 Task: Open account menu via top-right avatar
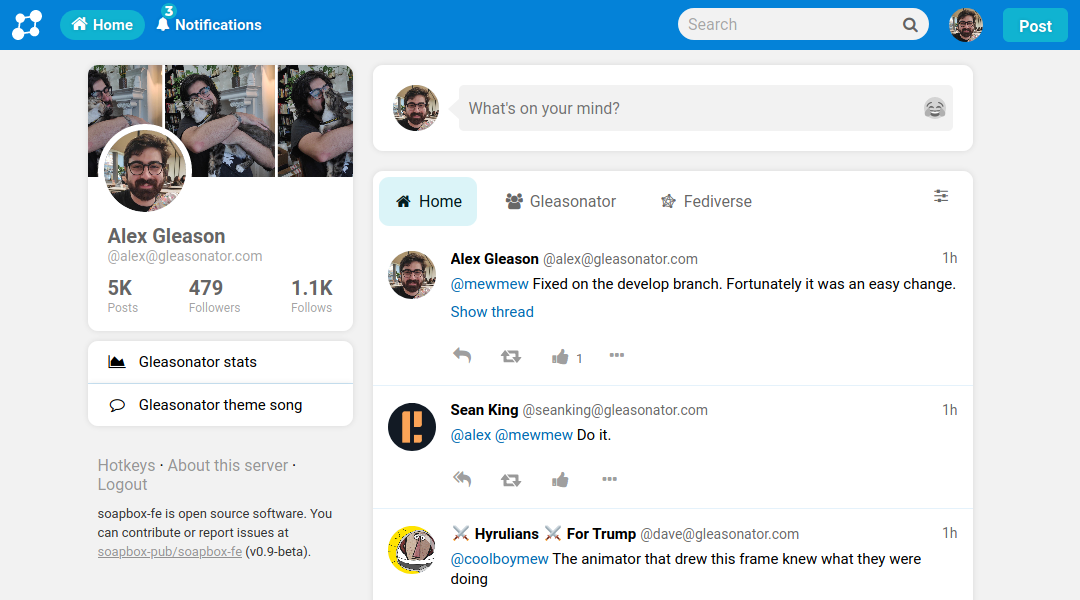coord(966,25)
